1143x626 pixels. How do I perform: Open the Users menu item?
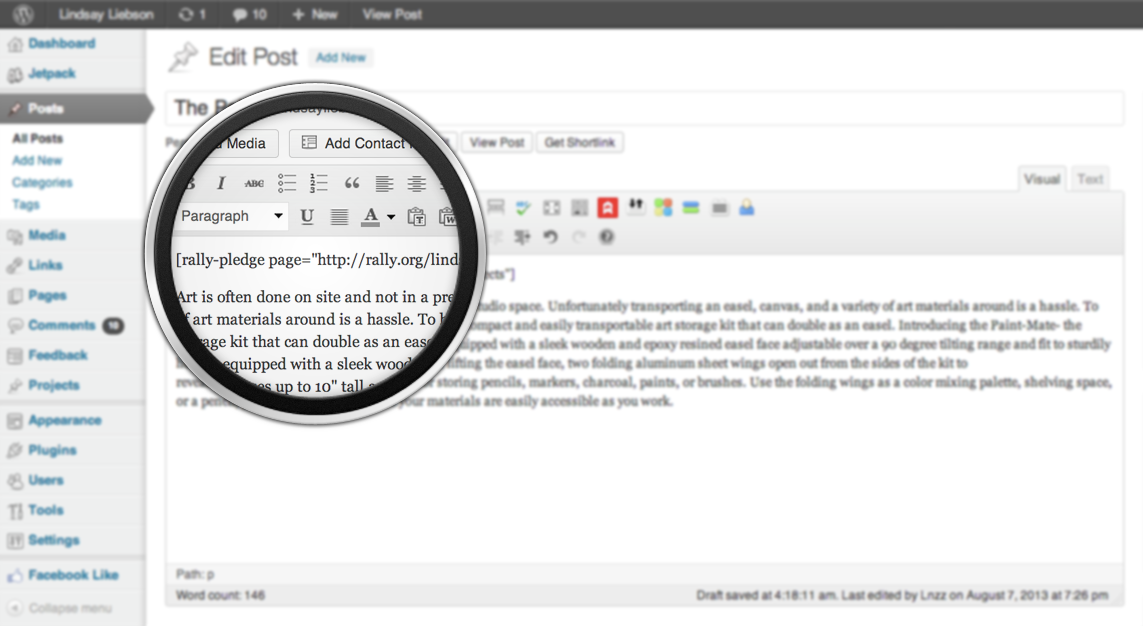tap(46, 480)
